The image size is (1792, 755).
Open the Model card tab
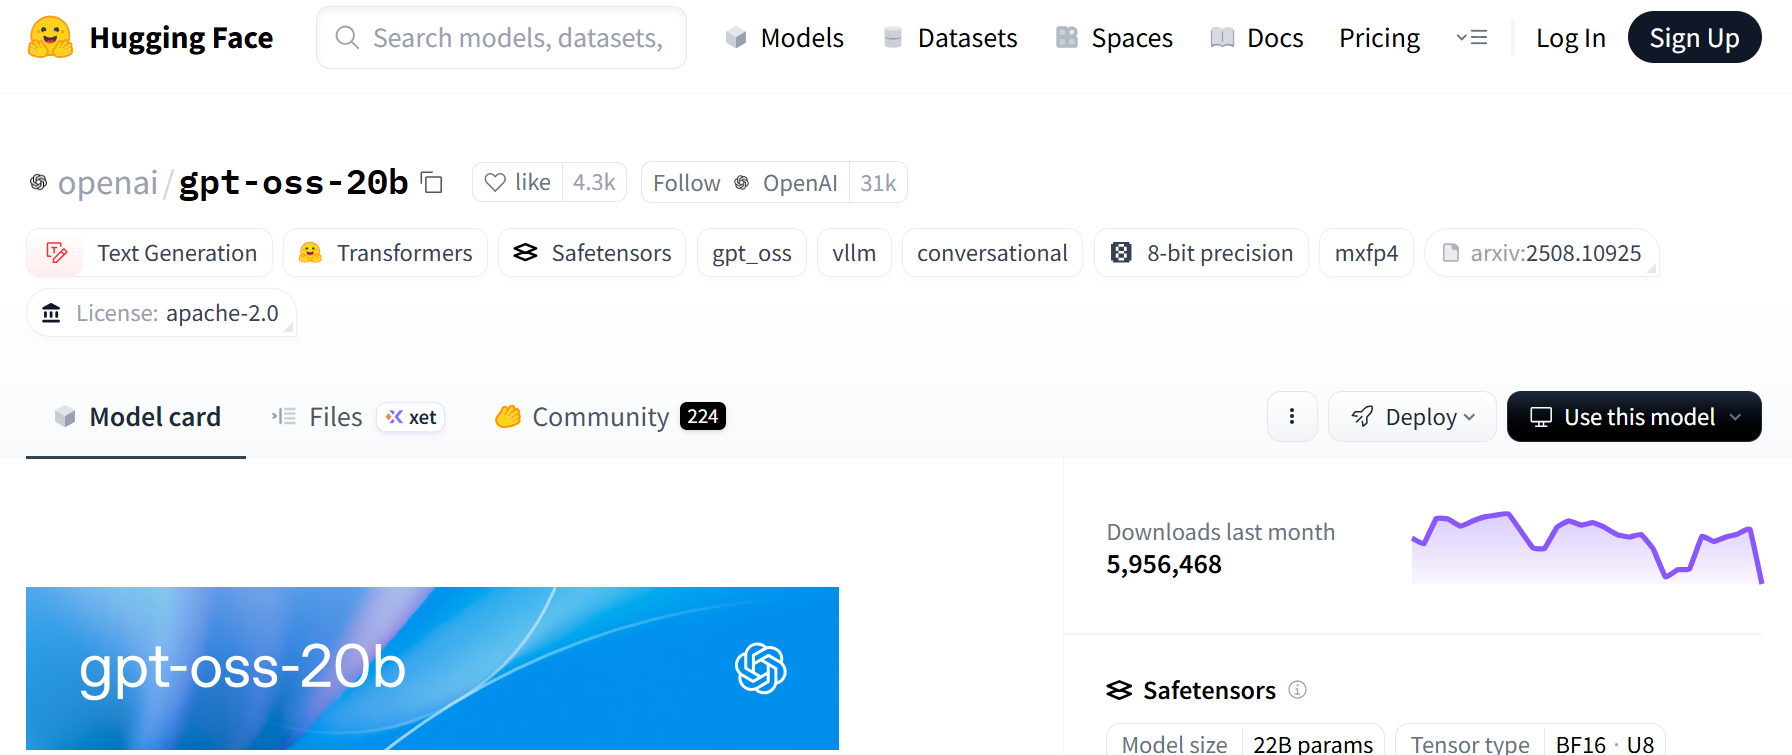[136, 417]
